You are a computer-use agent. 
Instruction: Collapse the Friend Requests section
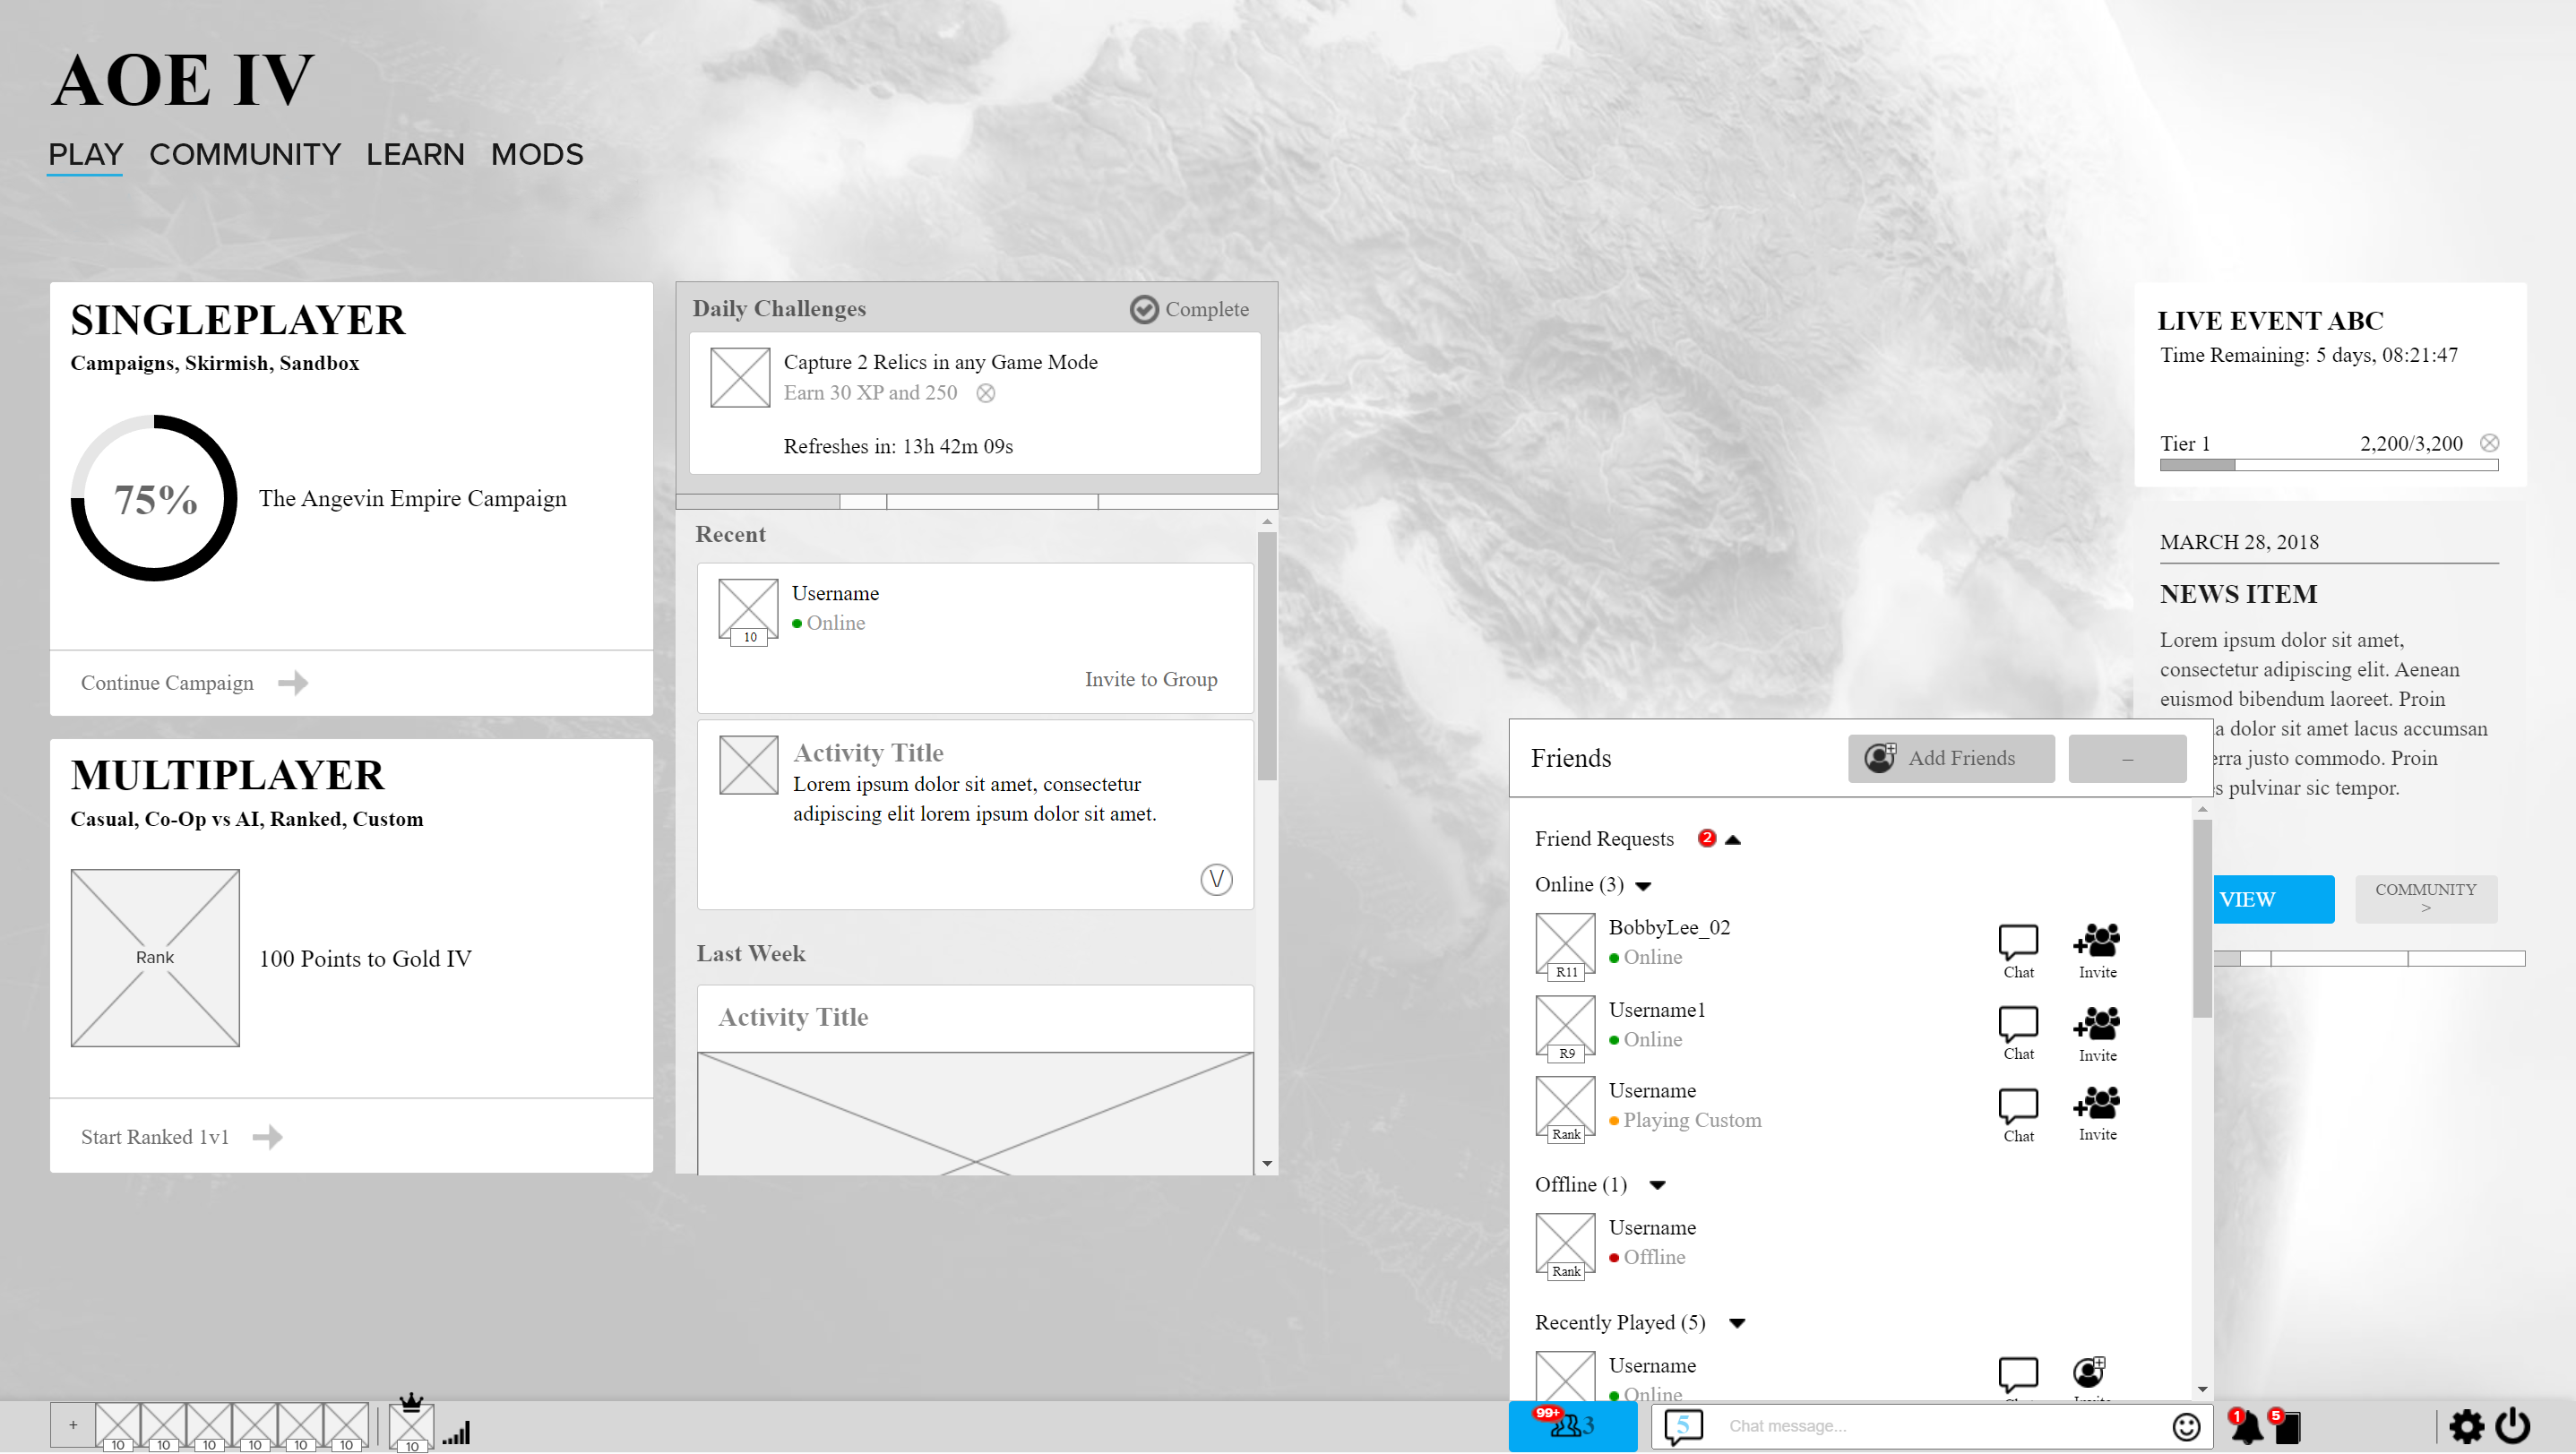pos(1733,839)
